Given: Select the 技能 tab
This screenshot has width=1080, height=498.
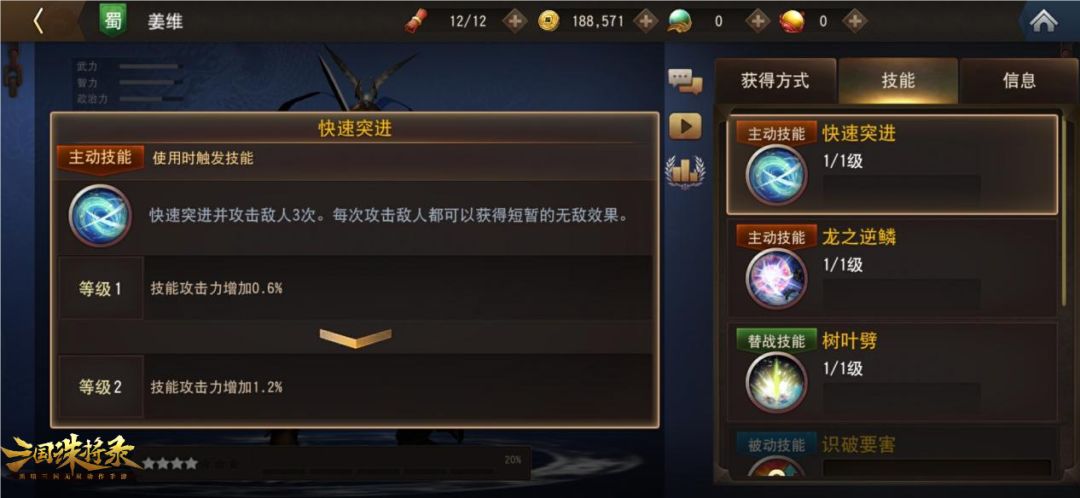Looking at the screenshot, I should [898, 81].
